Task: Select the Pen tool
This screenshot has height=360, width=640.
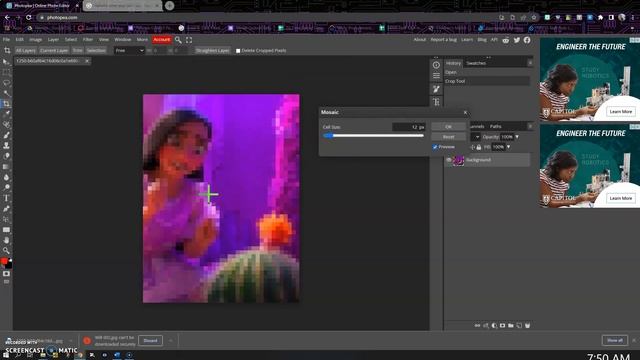Action: pyautogui.click(x=6, y=209)
